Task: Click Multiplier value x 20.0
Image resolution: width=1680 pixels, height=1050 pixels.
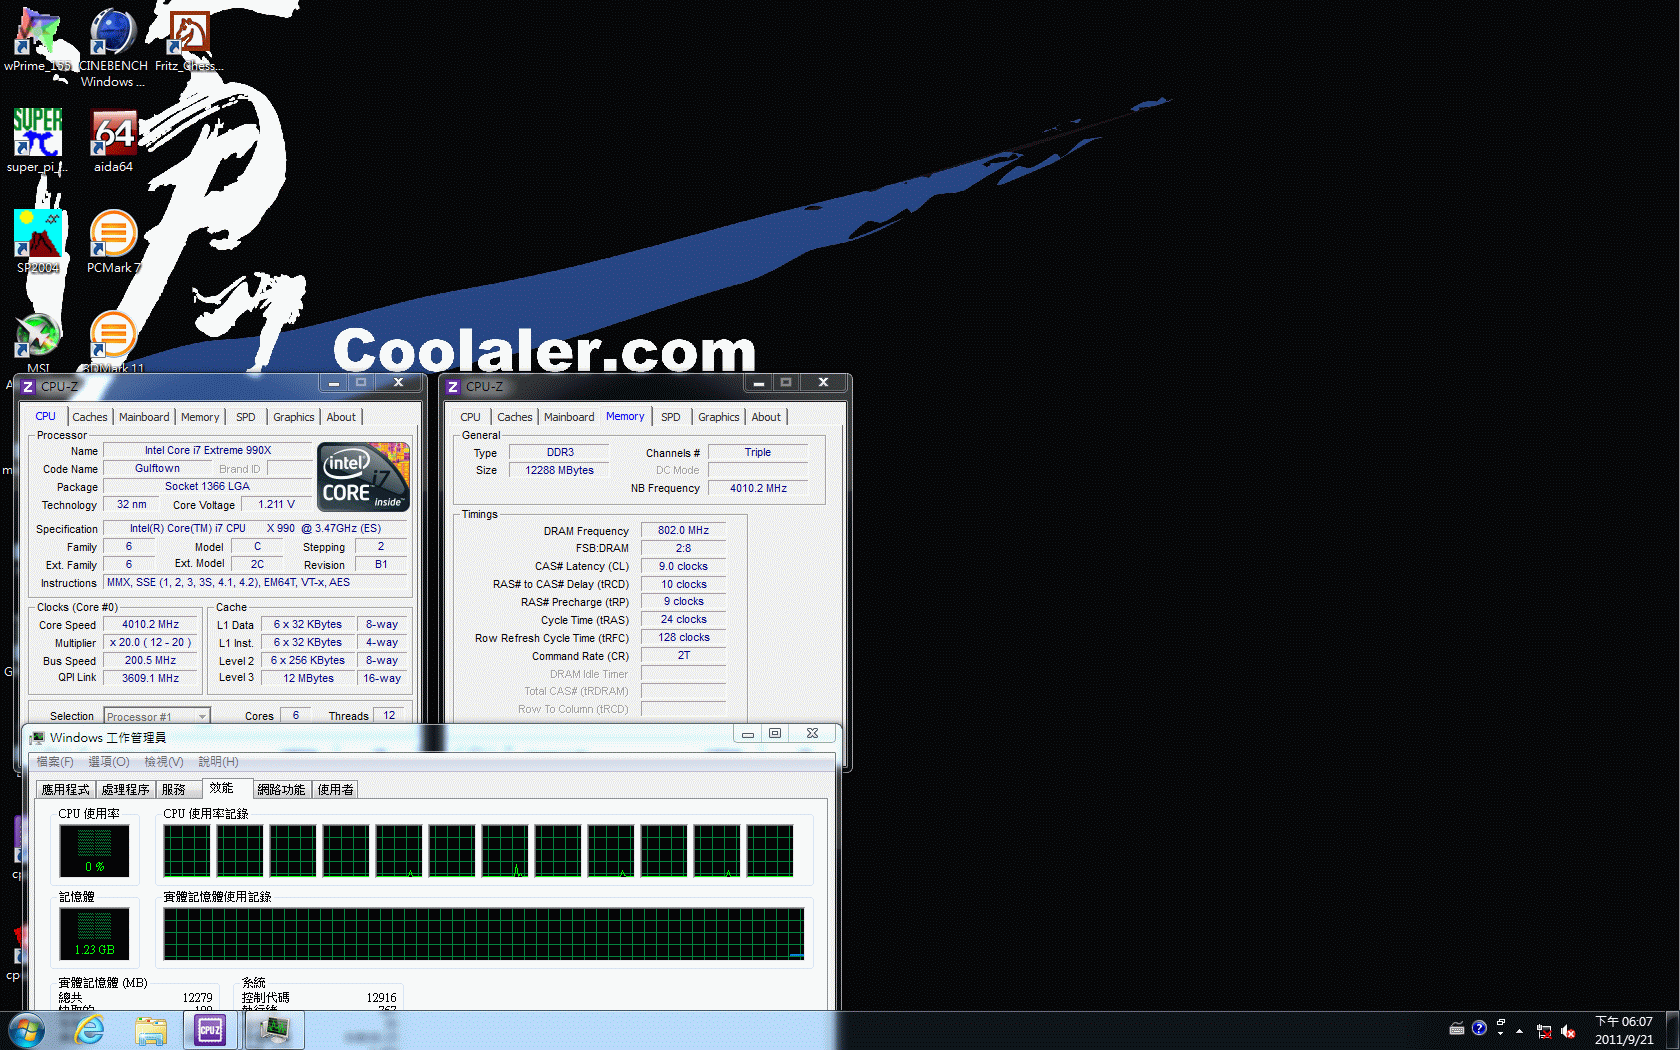Action: click(x=151, y=642)
